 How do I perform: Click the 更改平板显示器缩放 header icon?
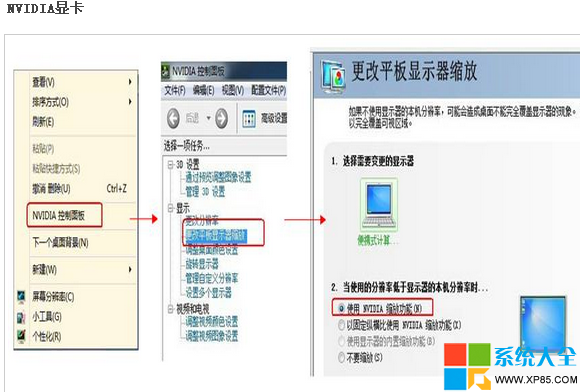pyautogui.click(x=333, y=77)
